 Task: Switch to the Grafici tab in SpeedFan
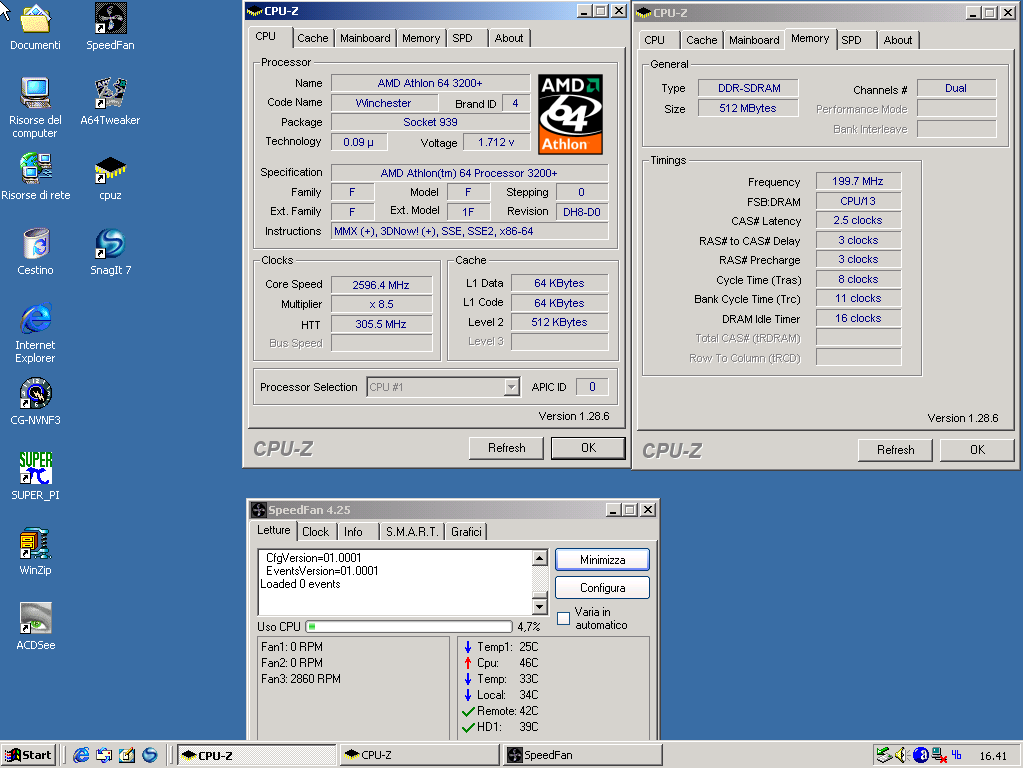(x=466, y=532)
